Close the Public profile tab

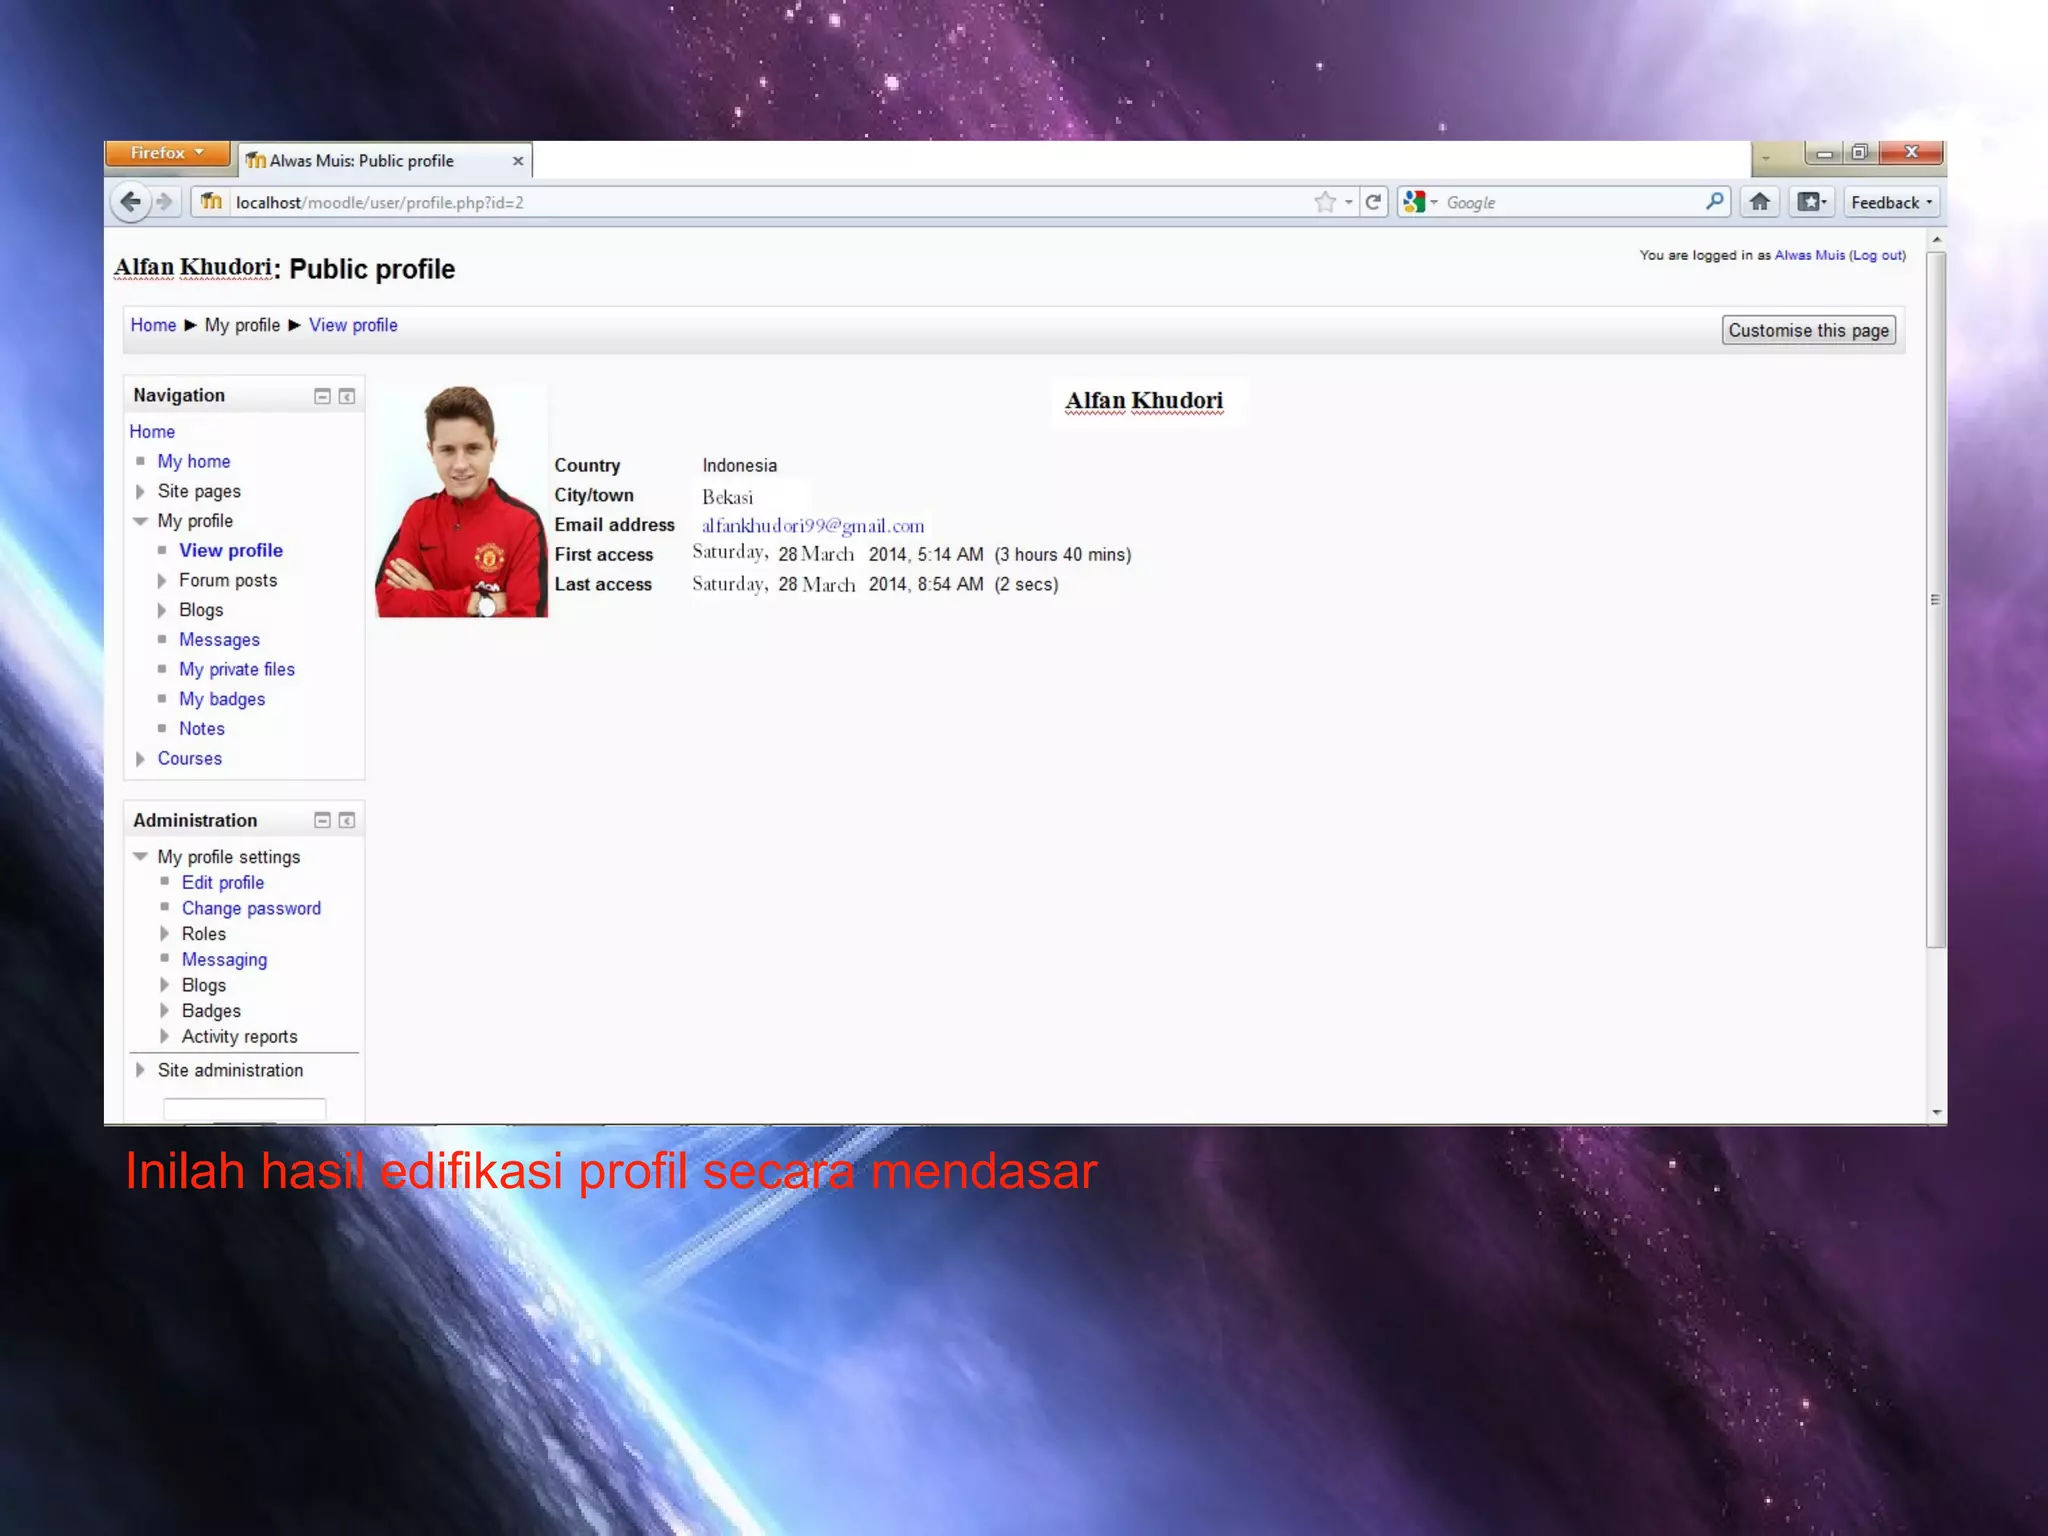(518, 161)
